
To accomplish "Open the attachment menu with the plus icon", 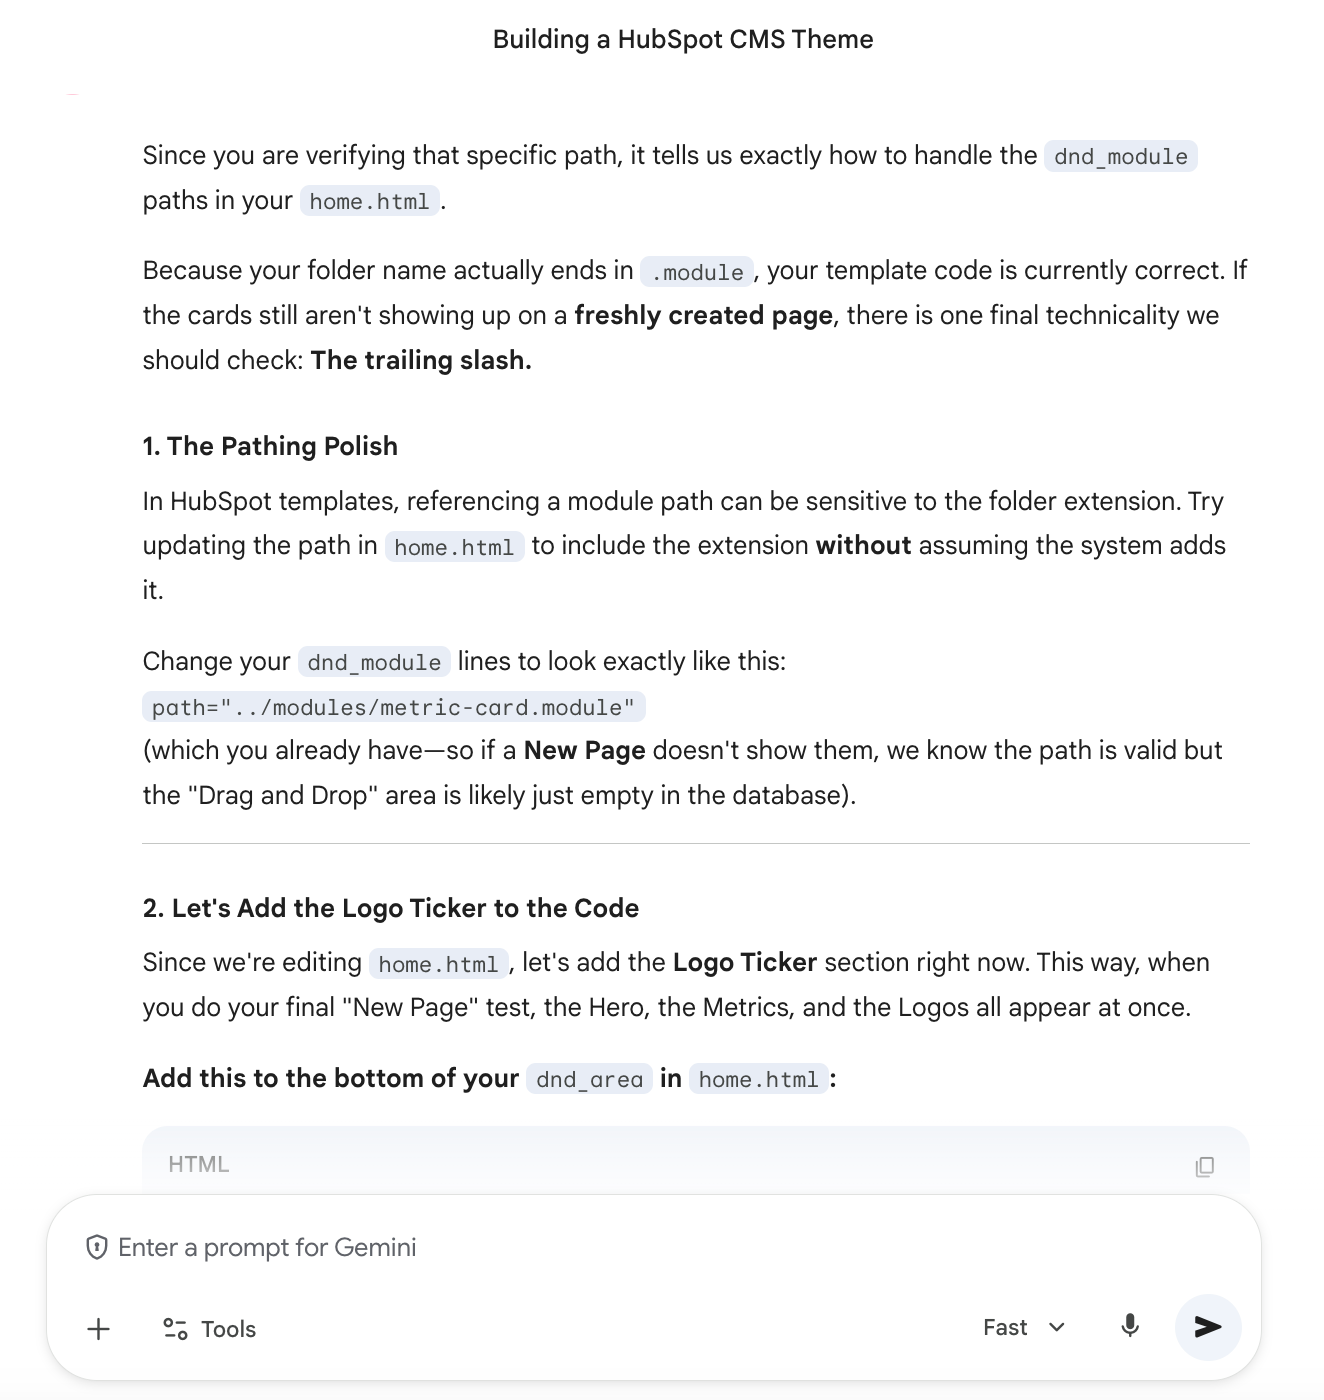I will [98, 1329].
